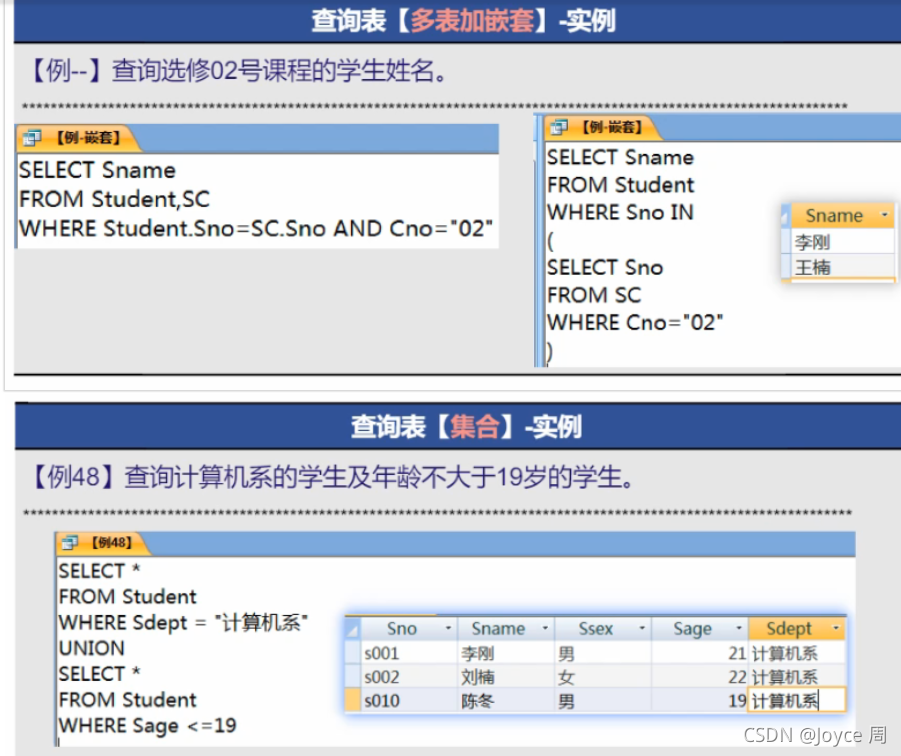Image resolution: width=901 pixels, height=756 pixels.
Task: Click cell 王楠 in top Sname result
Action: [x=843, y=267]
